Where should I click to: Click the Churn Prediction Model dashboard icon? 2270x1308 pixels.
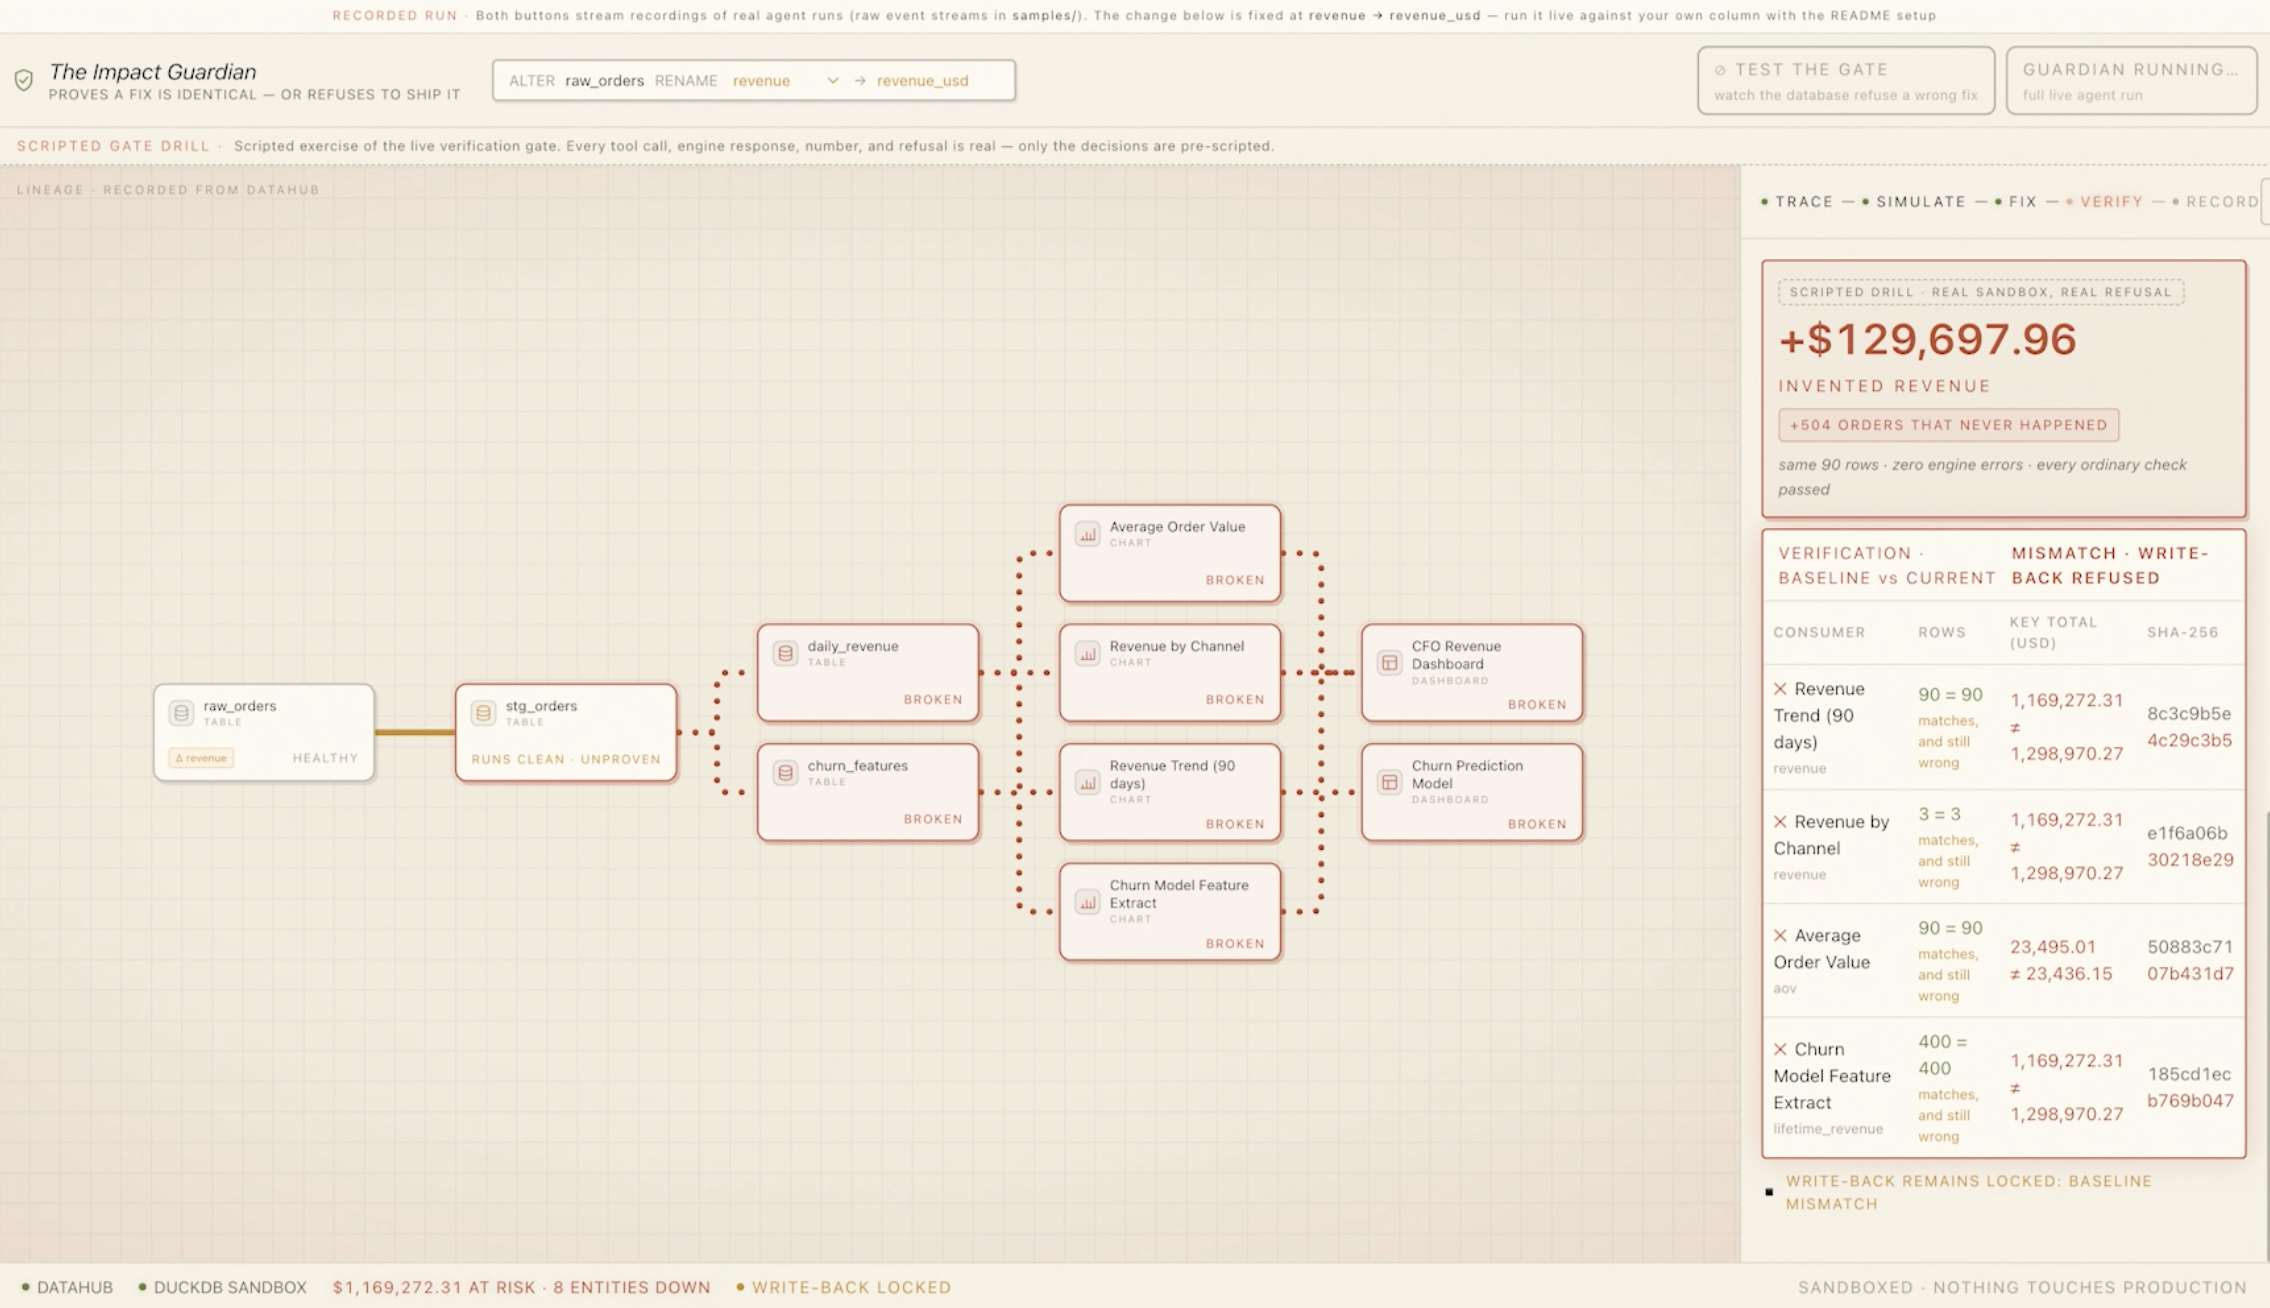pos(1389,781)
